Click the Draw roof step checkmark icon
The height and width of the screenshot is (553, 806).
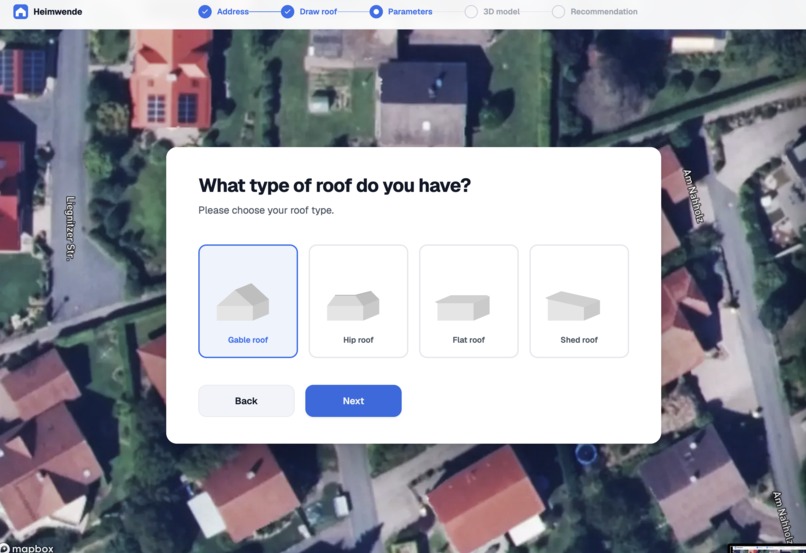(287, 11)
